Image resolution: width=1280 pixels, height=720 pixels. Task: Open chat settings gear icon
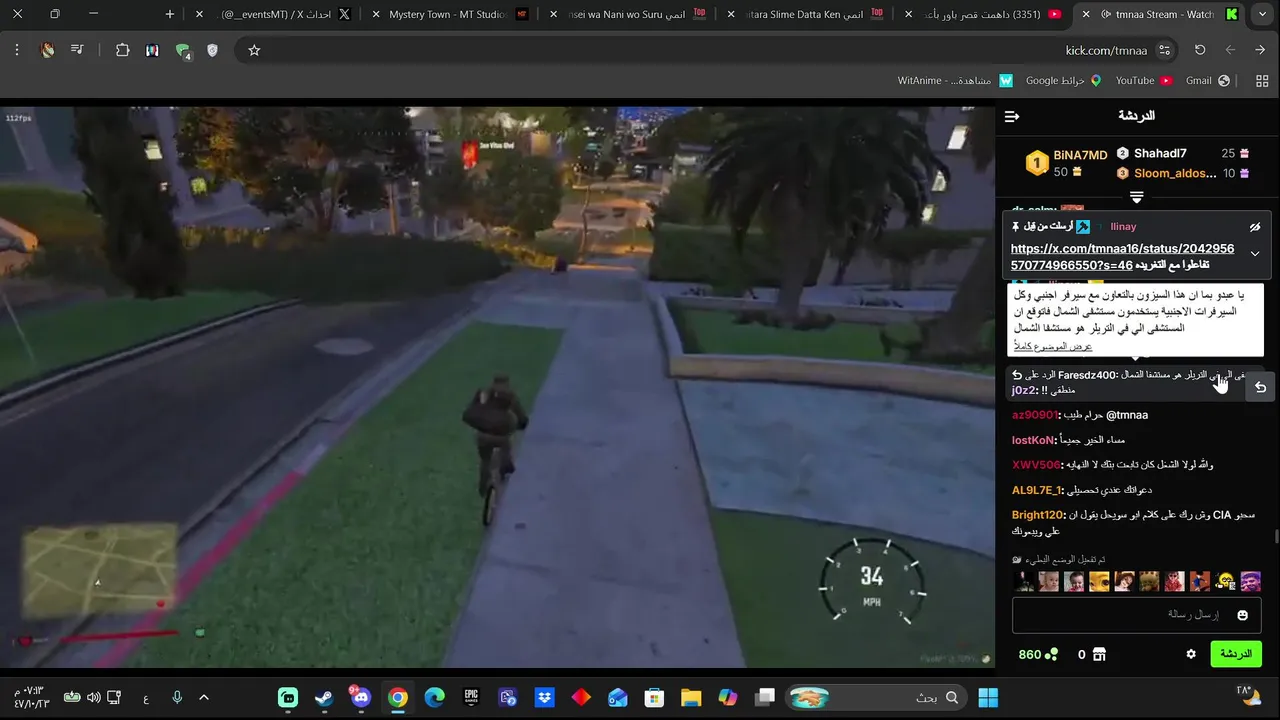1191,654
